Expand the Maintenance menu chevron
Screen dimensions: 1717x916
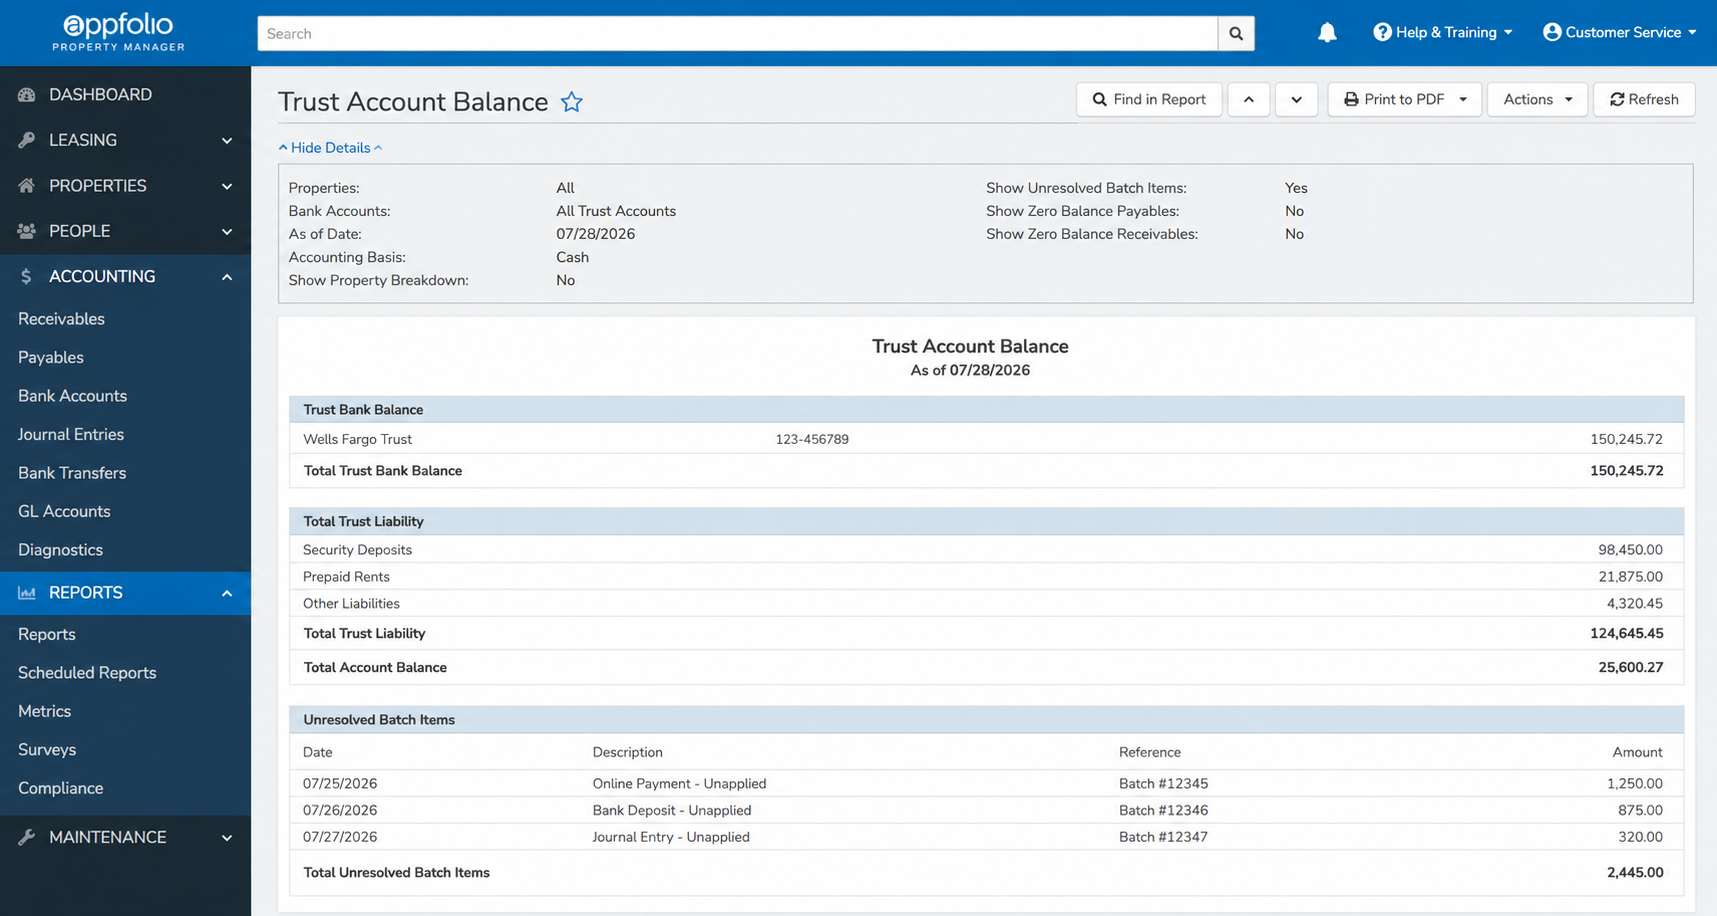tap(227, 838)
